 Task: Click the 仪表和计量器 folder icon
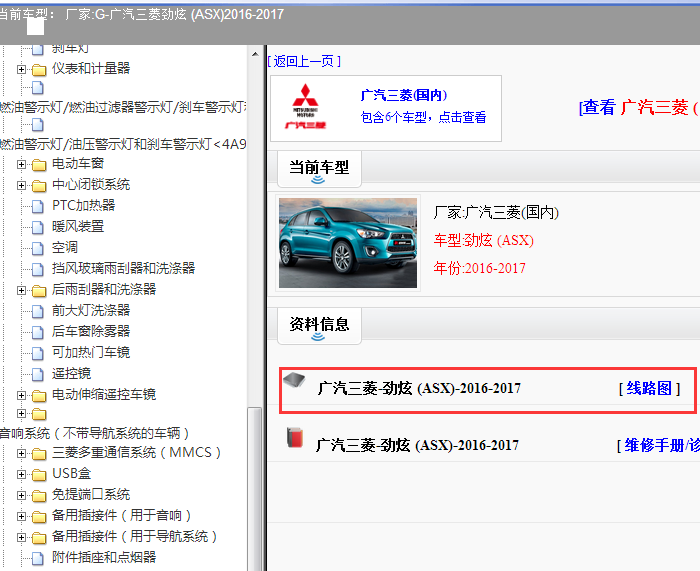click(x=39, y=70)
